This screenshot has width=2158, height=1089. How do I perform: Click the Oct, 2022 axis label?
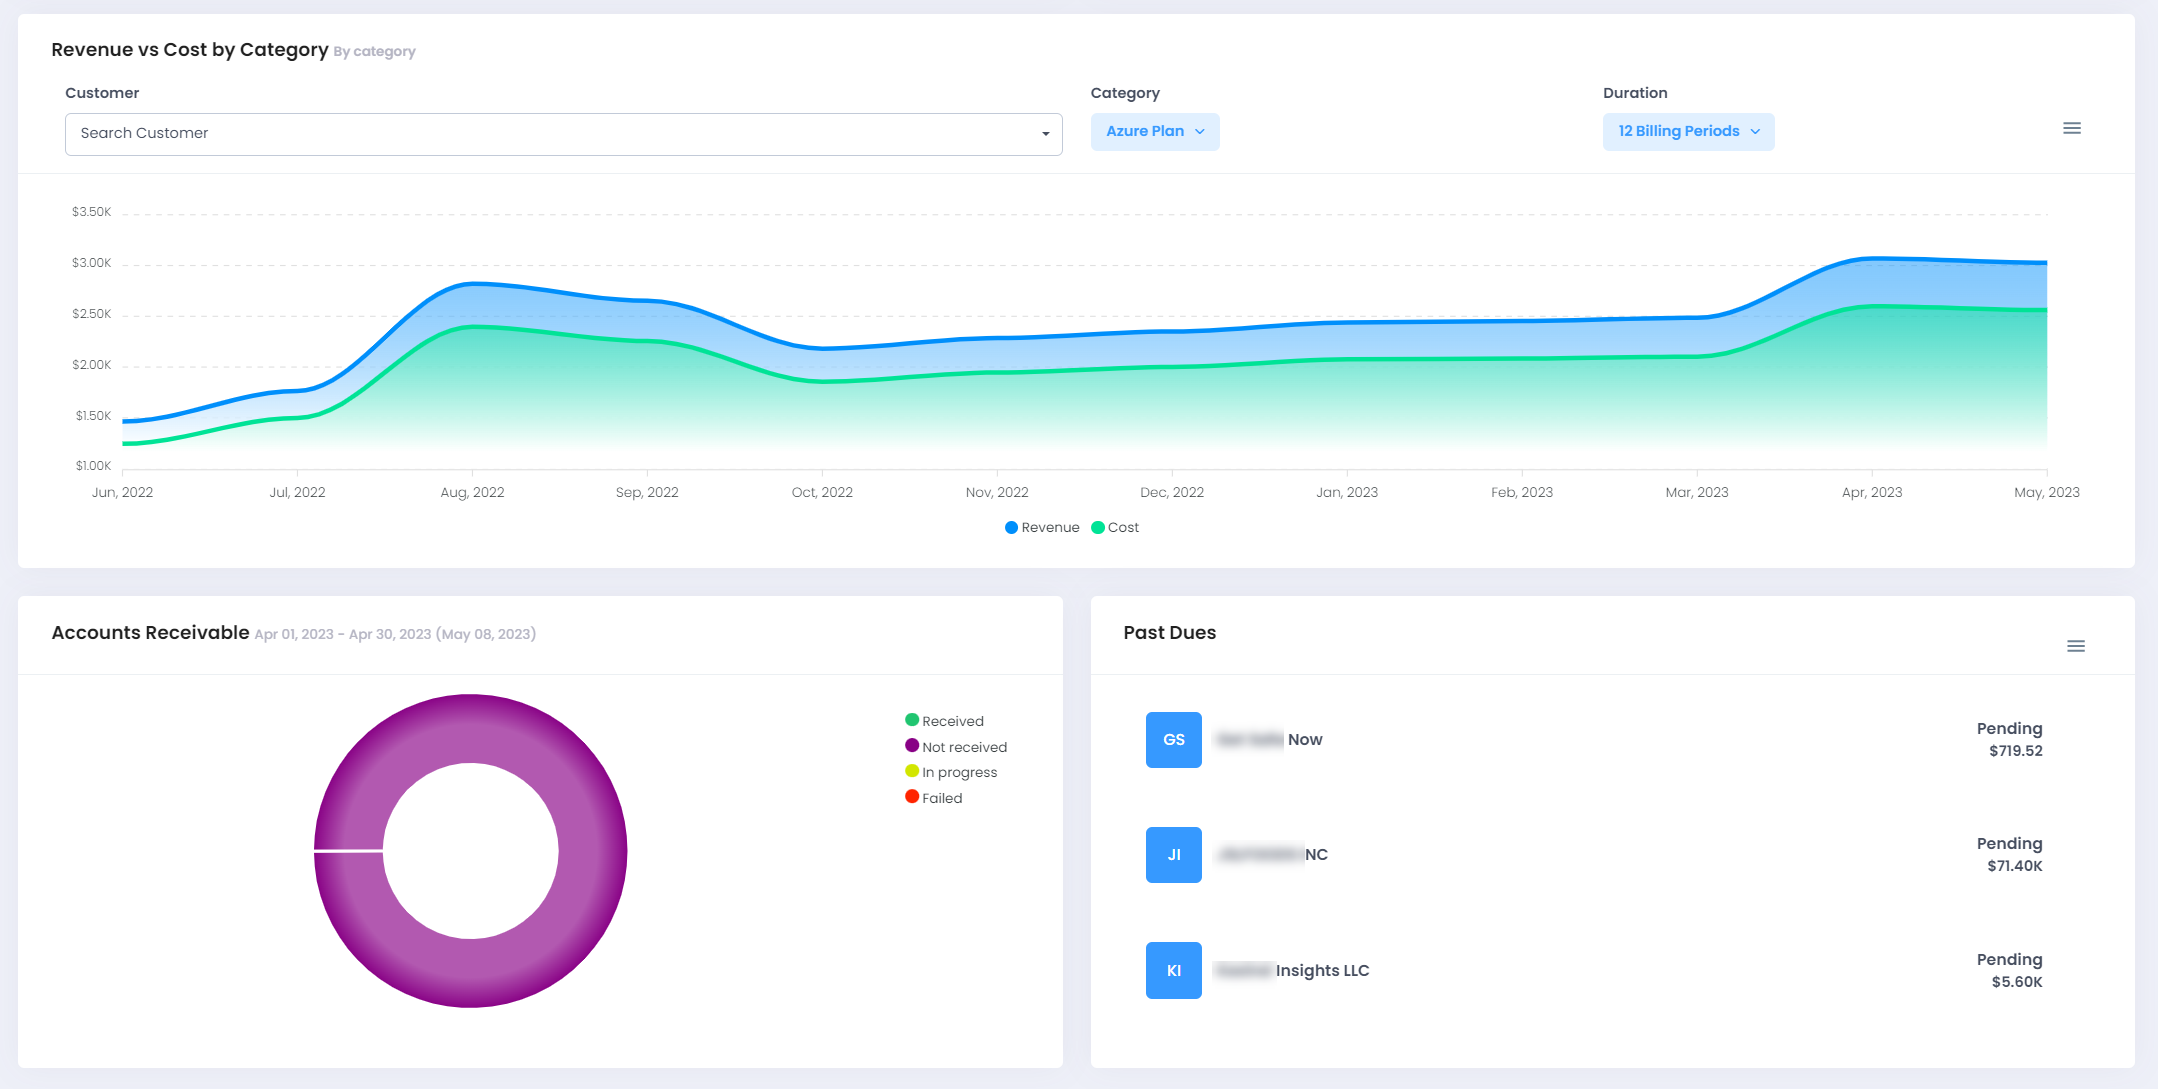[822, 492]
